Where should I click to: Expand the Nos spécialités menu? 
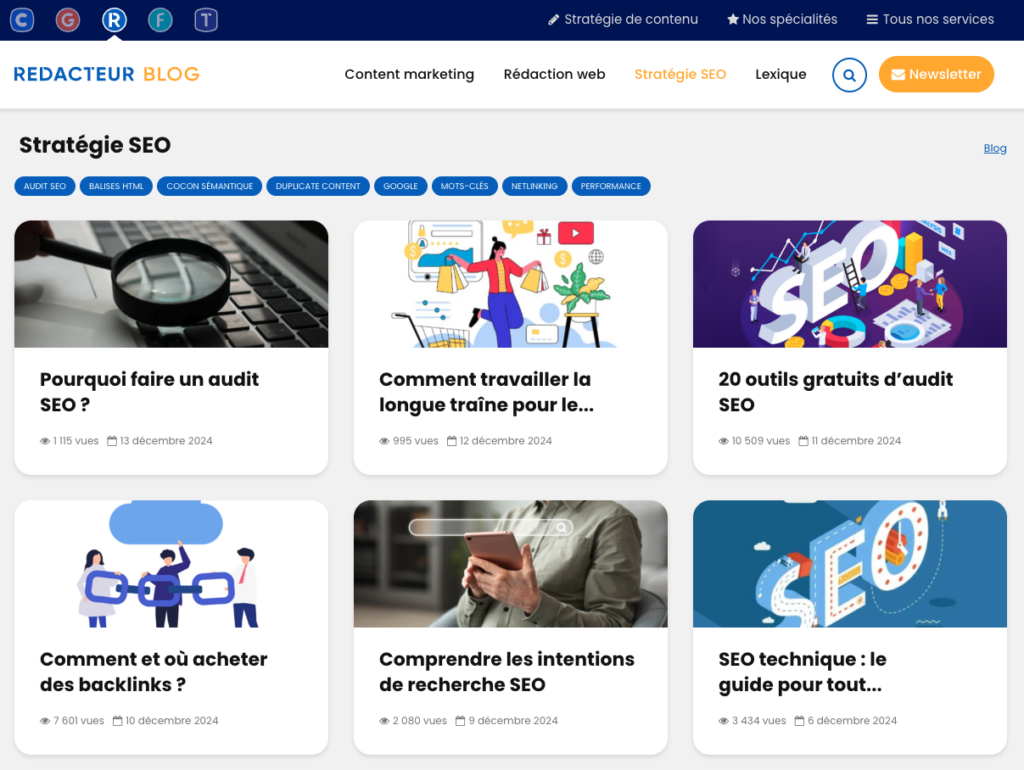[782, 19]
